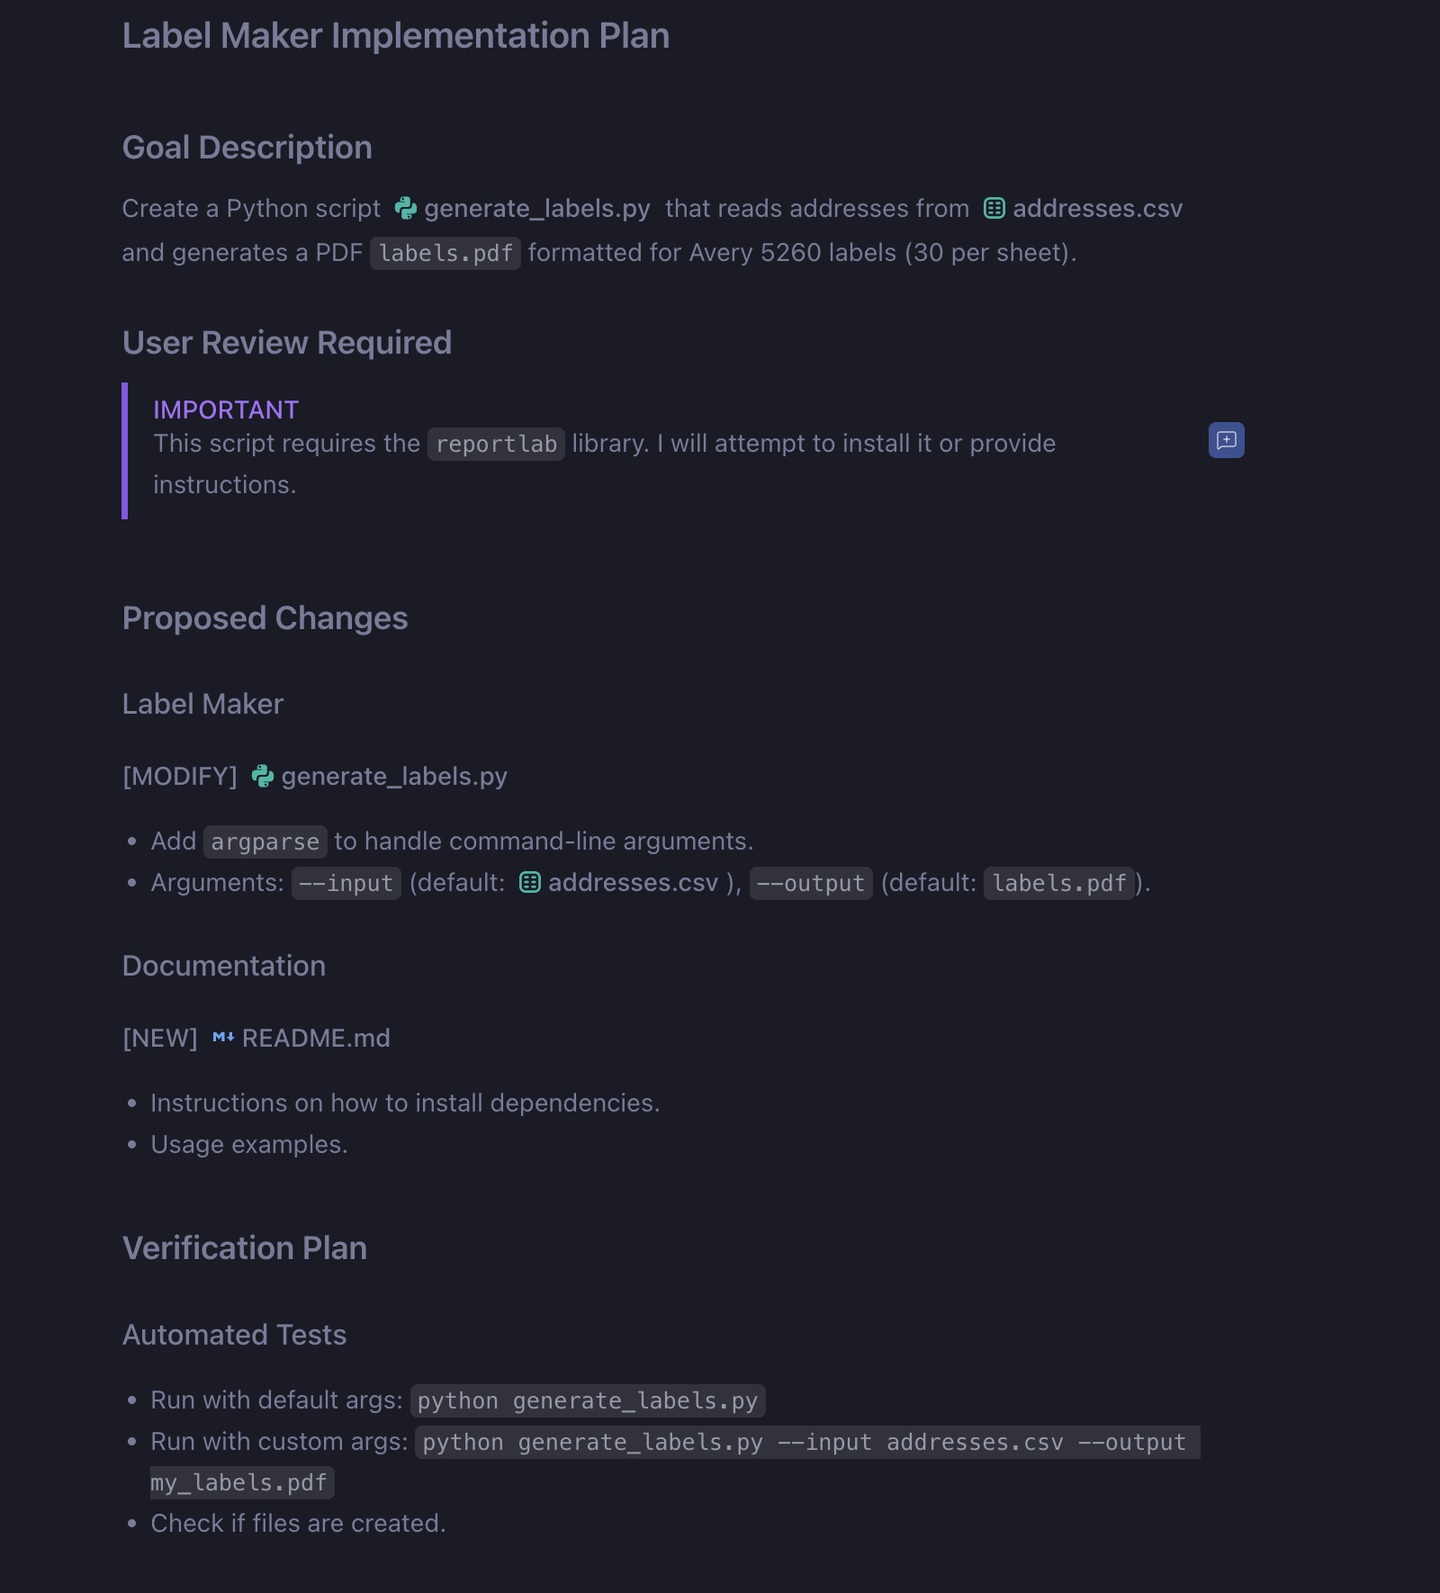Click the Markdown icon before README.md
1440x1593 pixels.
(x=223, y=1038)
